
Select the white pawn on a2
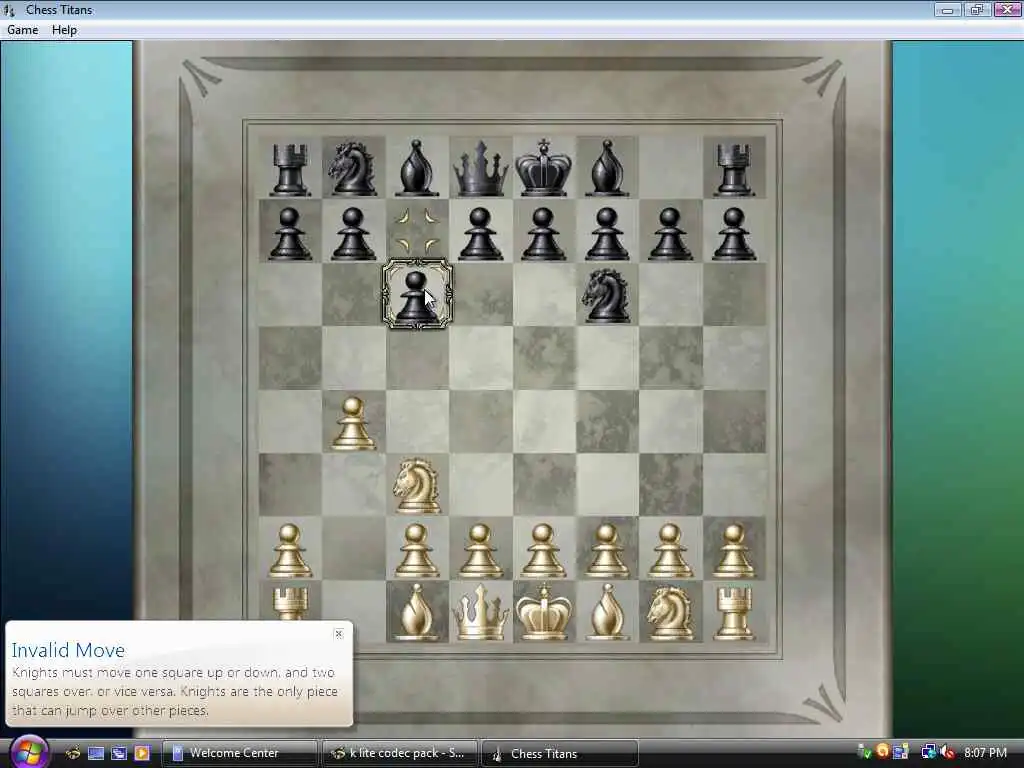[290, 551]
